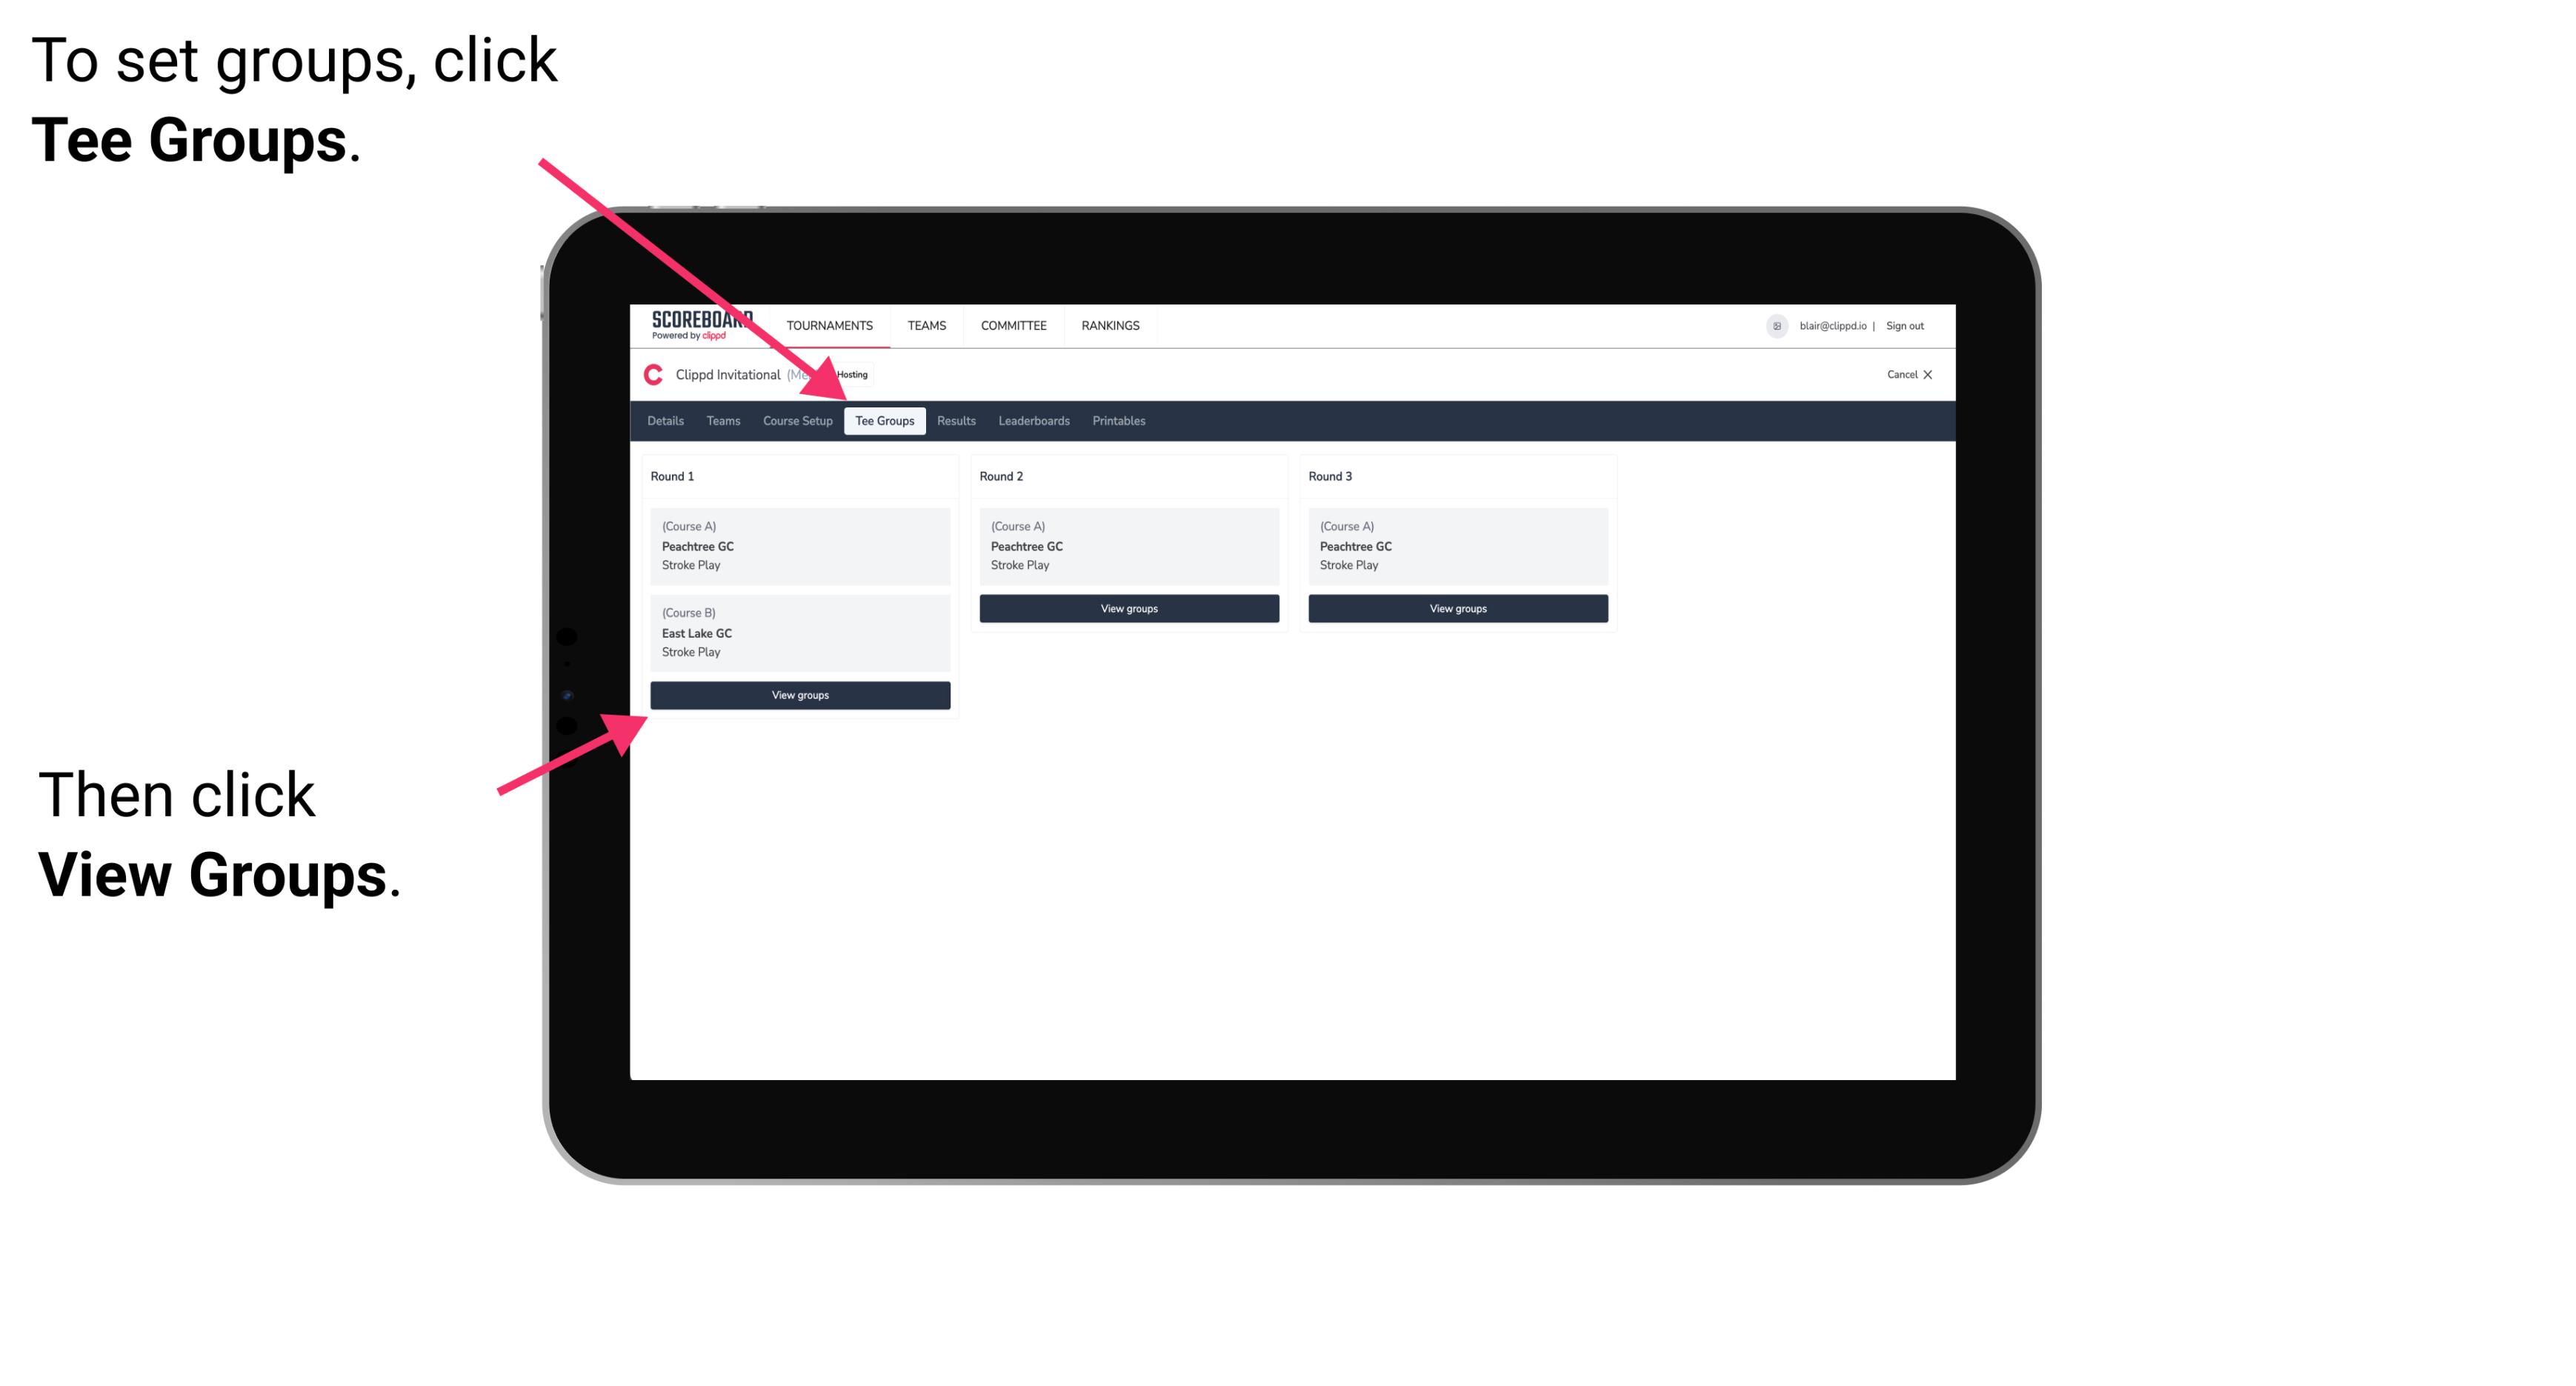Click View groups for Round 1
The image size is (2576, 1386).
click(799, 696)
